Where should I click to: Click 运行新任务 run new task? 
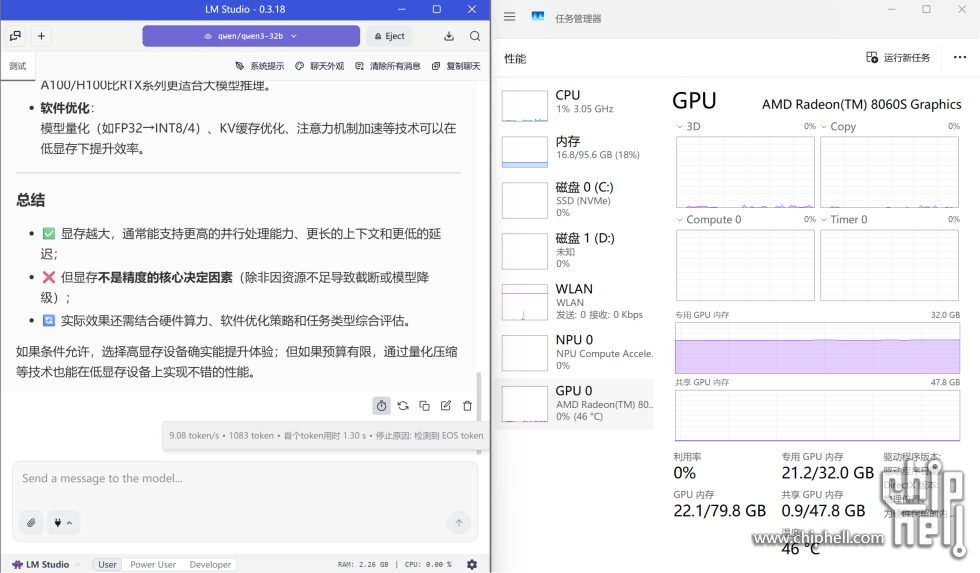click(898, 57)
